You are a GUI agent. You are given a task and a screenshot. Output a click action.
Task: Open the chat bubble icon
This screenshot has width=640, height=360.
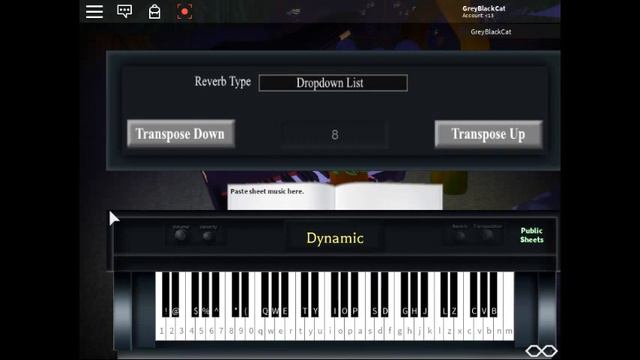pyautogui.click(x=124, y=11)
